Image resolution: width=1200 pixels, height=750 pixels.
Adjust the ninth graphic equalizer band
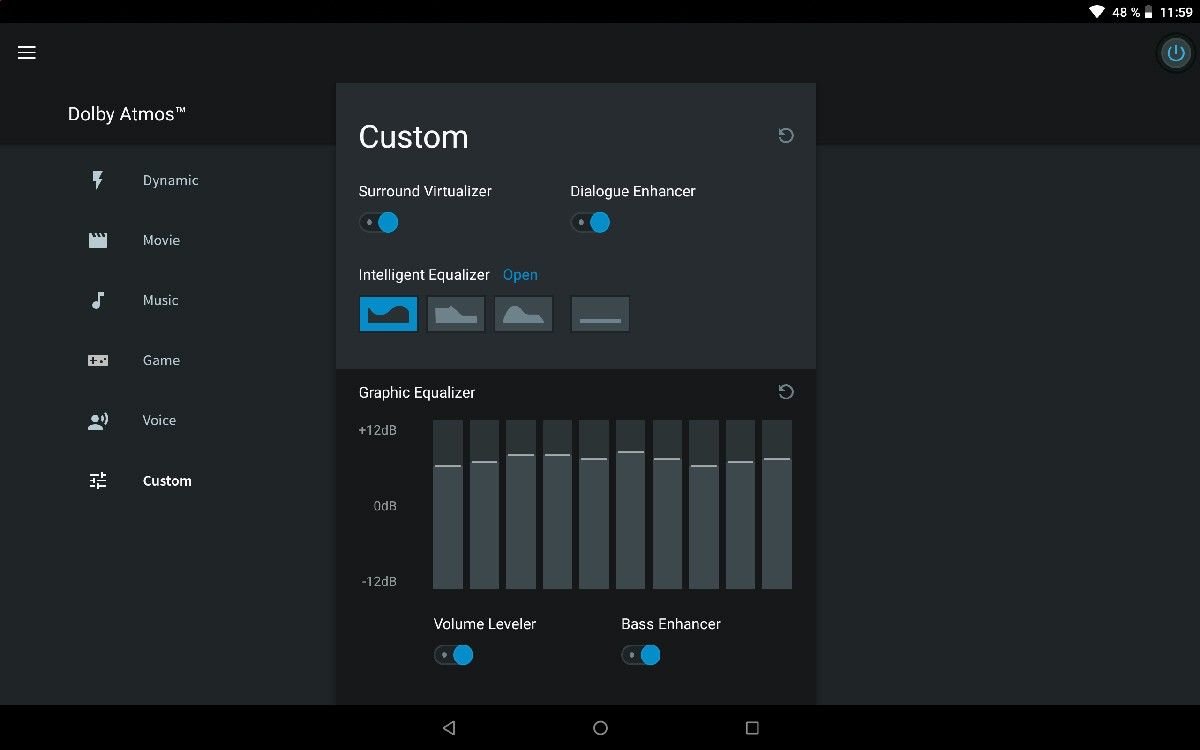tap(741, 504)
